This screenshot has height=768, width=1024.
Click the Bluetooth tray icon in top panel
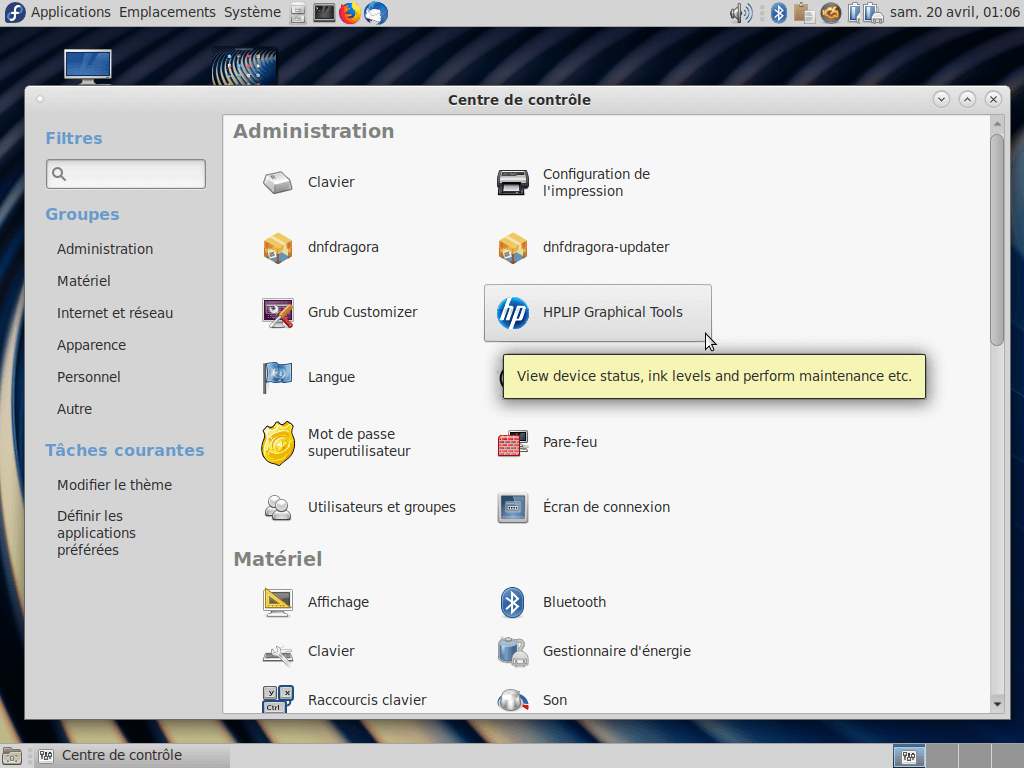[x=778, y=12]
